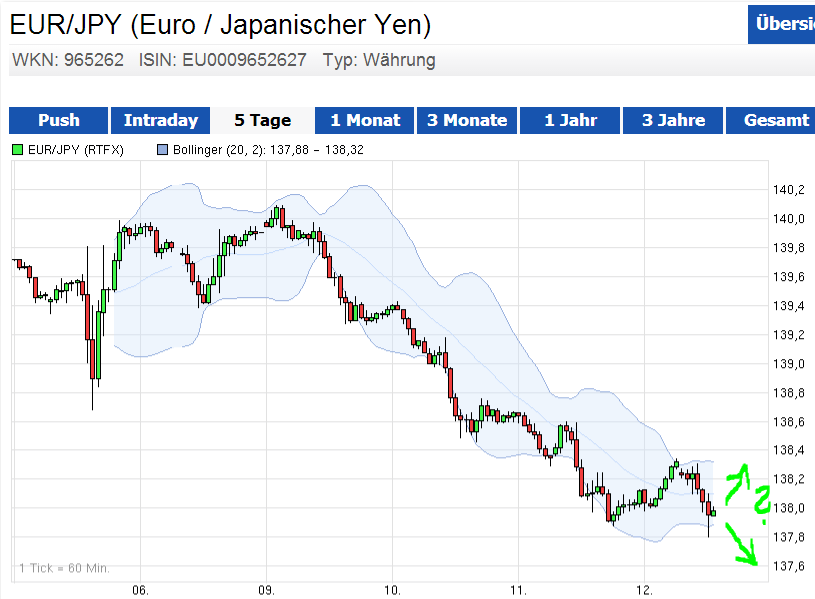Switch to the Push tab
The image size is (815, 599).
point(58,120)
